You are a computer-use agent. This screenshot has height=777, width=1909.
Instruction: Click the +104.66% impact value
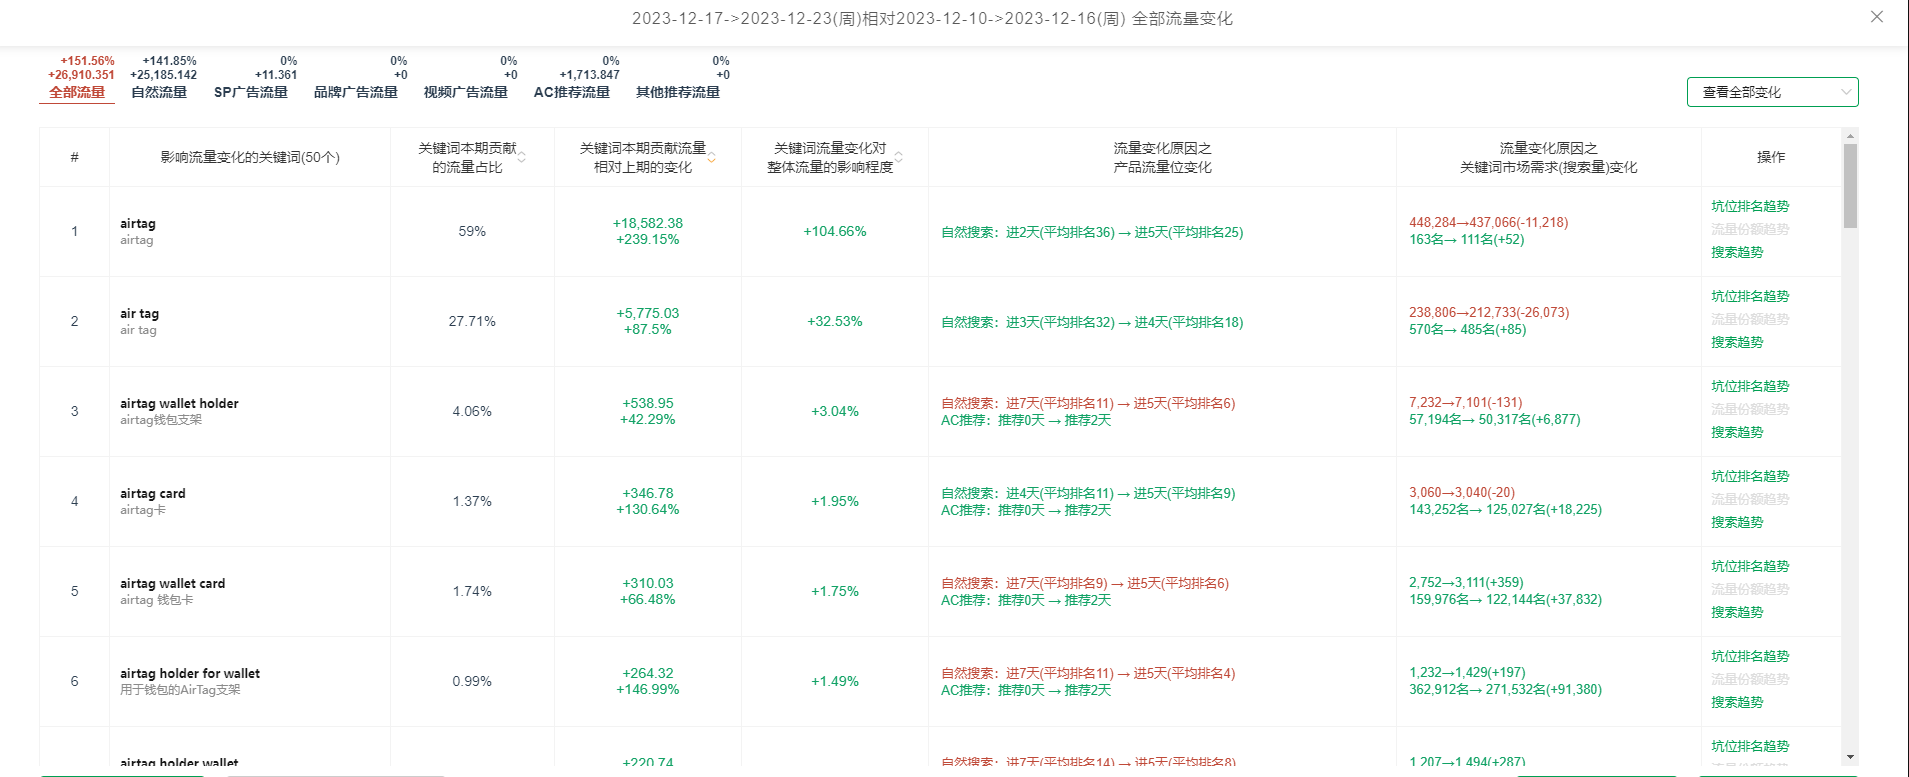pyautogui.click(x=835, y=232)
